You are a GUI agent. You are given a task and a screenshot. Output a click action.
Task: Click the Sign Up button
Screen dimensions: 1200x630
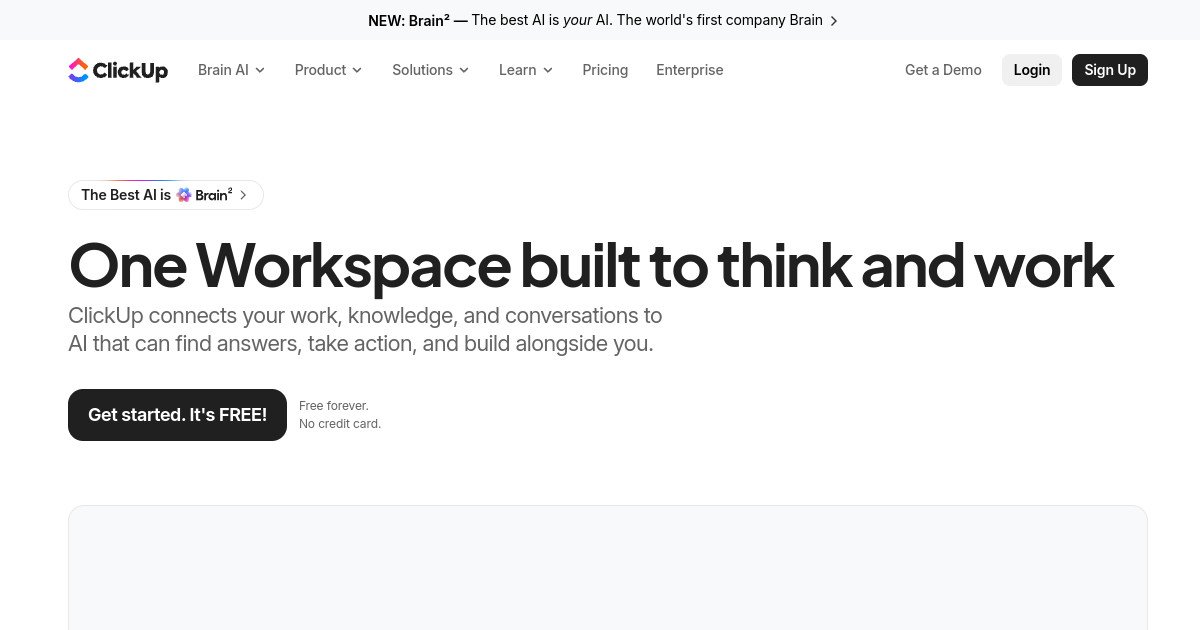[x=1110, y=70]
